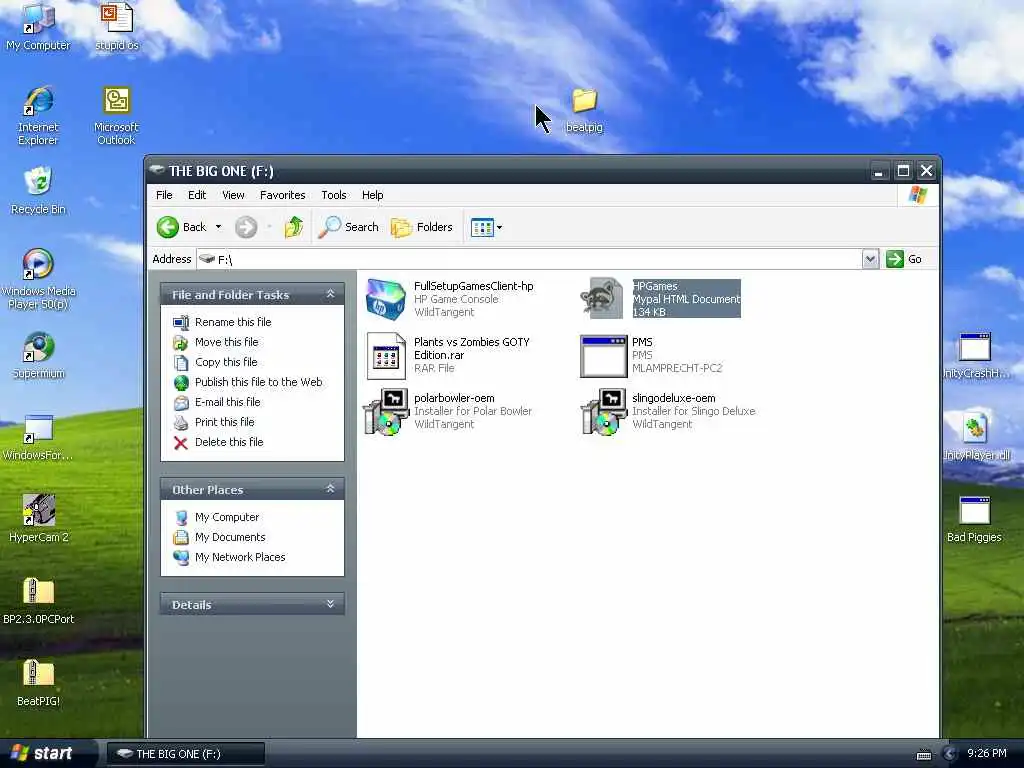Click Rename this file
The width and height of the screenshot is (1024, 768).
tap(233, 322)
